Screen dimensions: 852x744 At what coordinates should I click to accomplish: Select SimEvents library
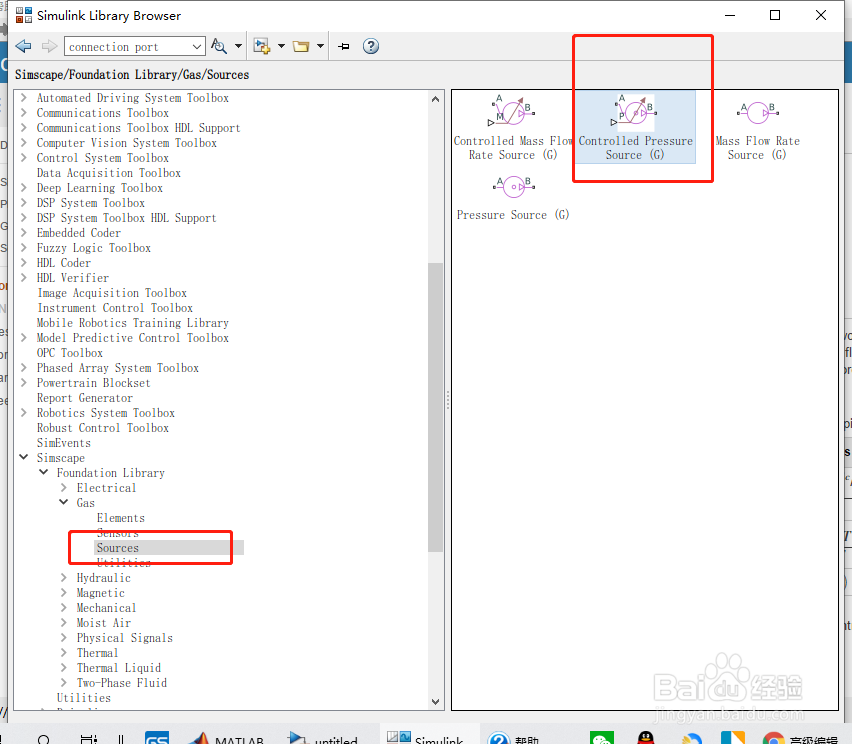[x=64, y=443]
